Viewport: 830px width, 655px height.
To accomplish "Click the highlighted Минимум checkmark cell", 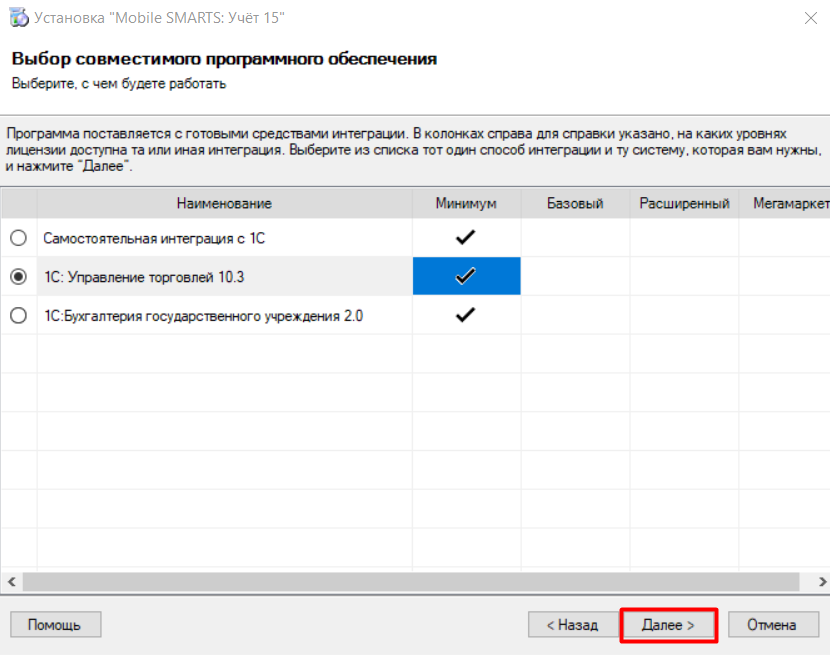I will (x=466, y=276).
